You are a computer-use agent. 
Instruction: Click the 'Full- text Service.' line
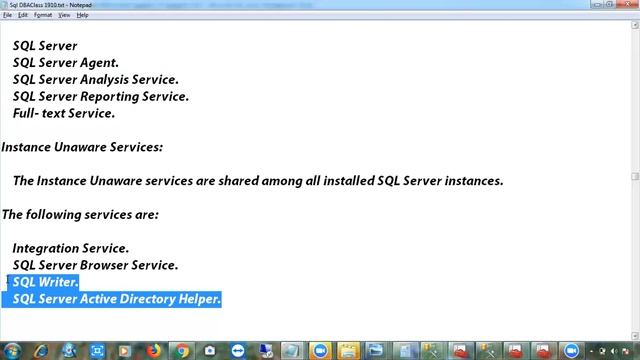pyautogui.click(x=64, y=113)
